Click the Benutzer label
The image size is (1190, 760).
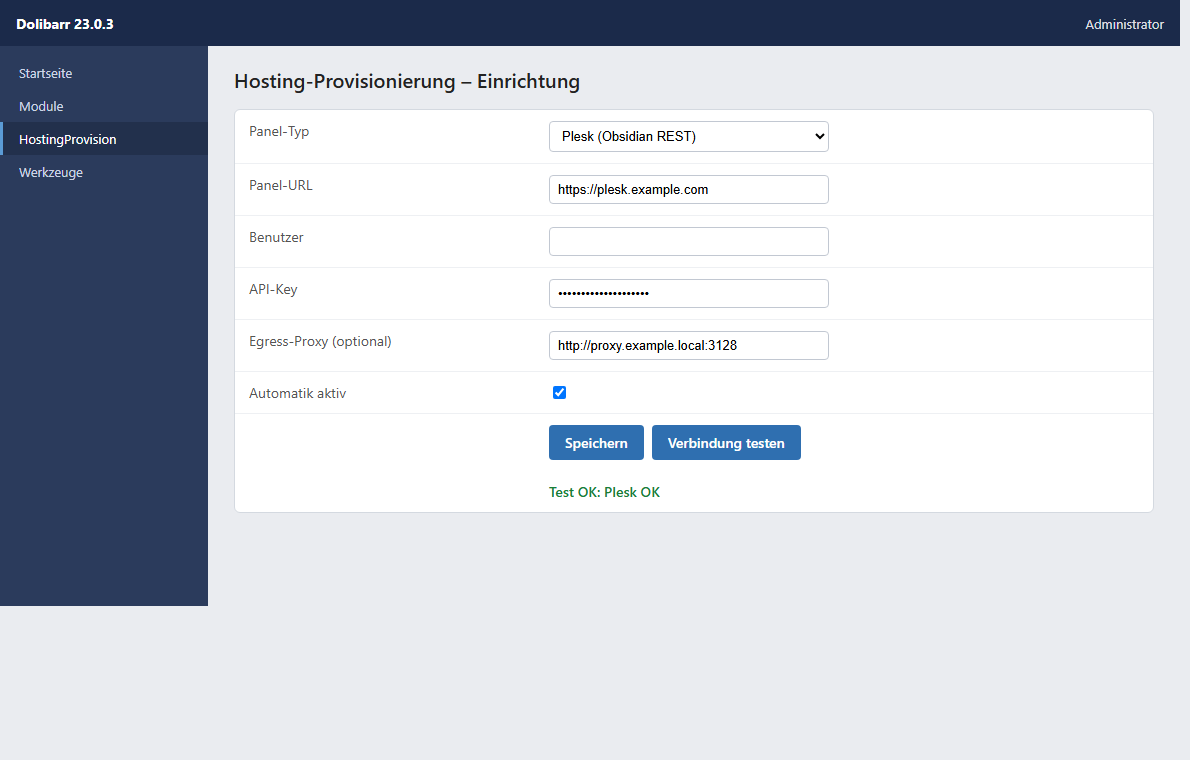pos(276,237)
